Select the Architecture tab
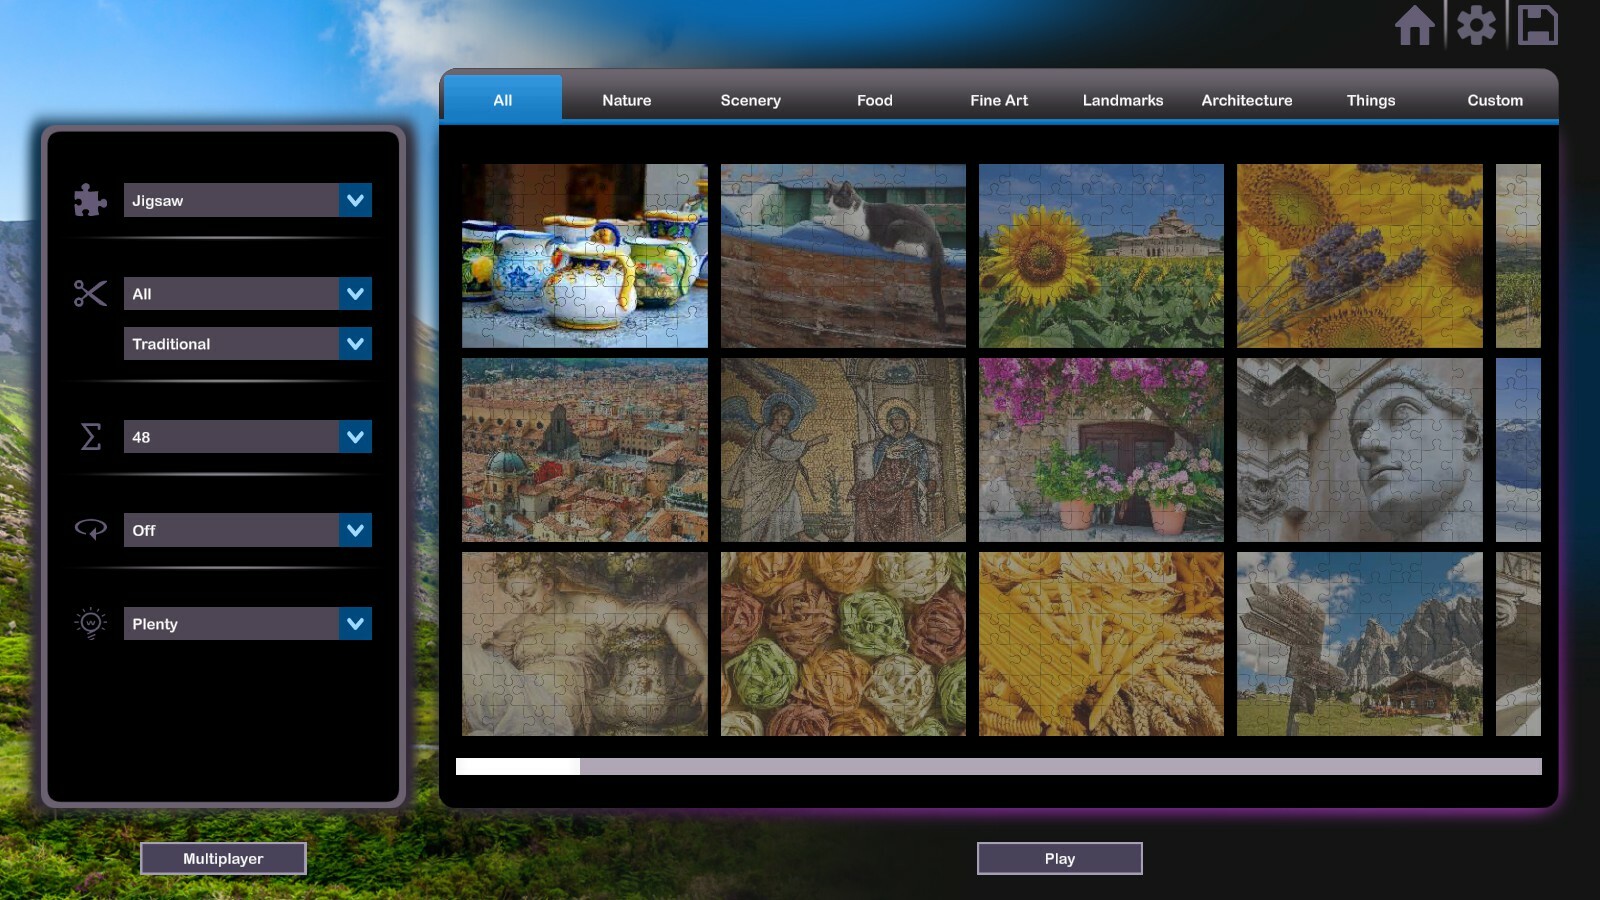This screenshot has height=900, width=1600. 1247,100
